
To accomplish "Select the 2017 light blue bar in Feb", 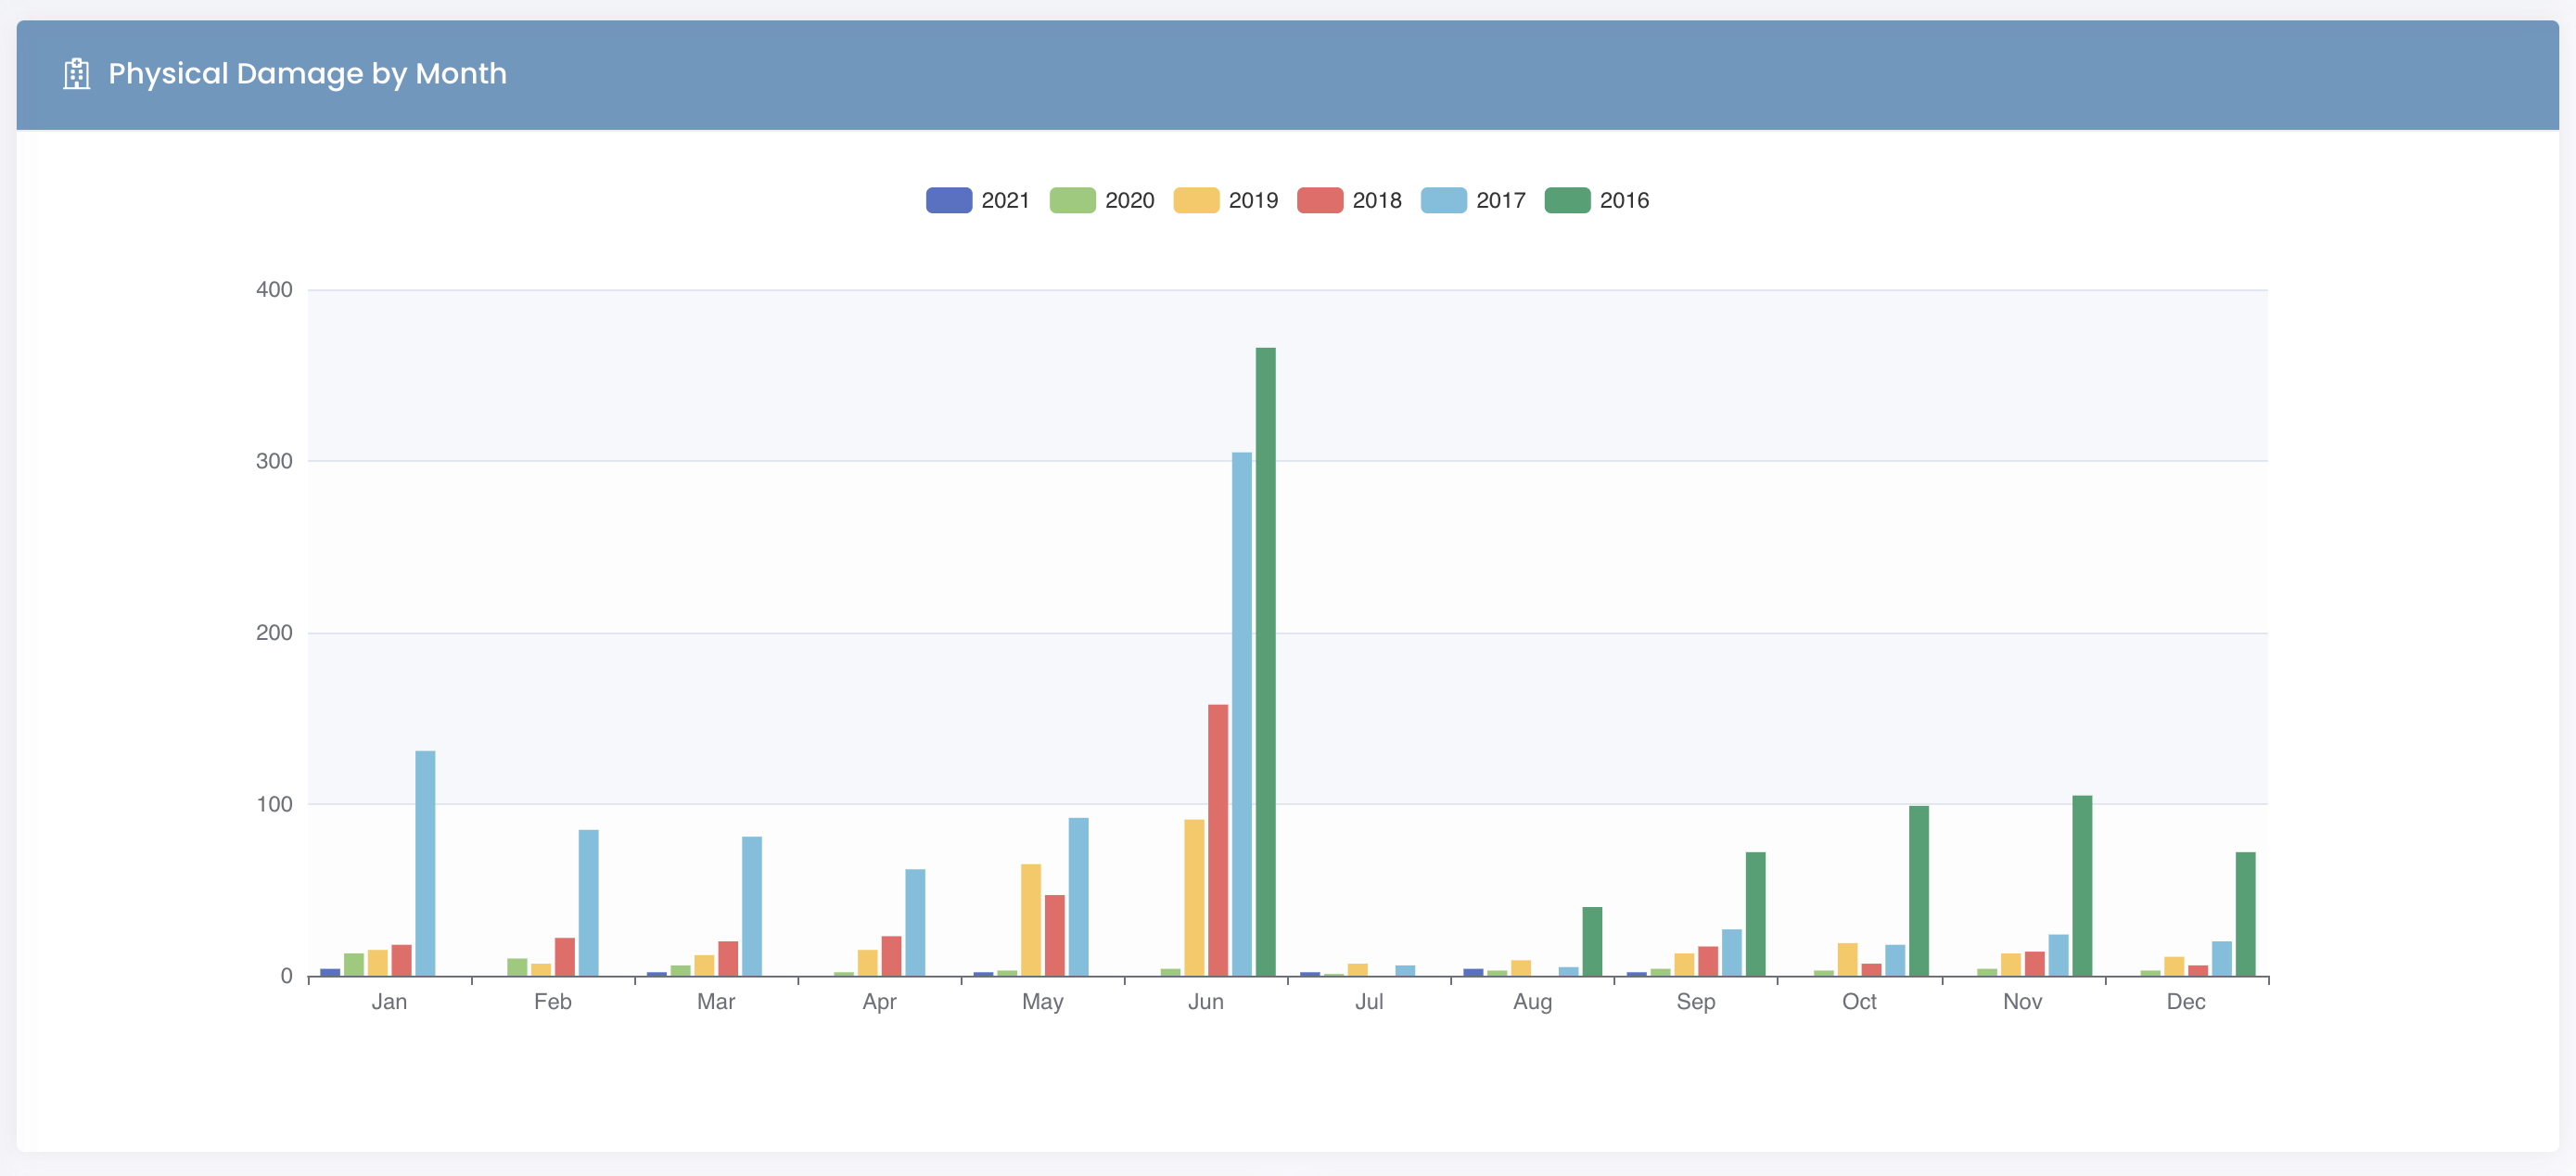I will [588, 902].
